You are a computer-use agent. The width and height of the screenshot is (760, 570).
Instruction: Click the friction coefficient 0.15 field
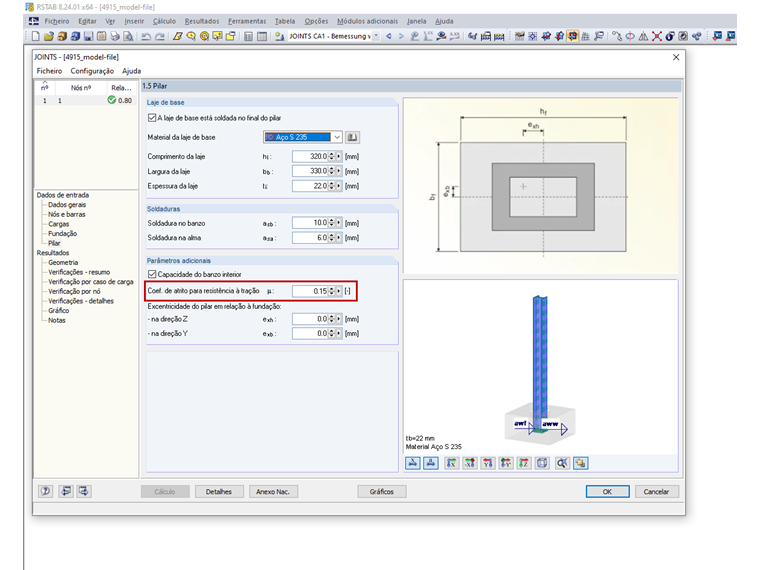310,291
